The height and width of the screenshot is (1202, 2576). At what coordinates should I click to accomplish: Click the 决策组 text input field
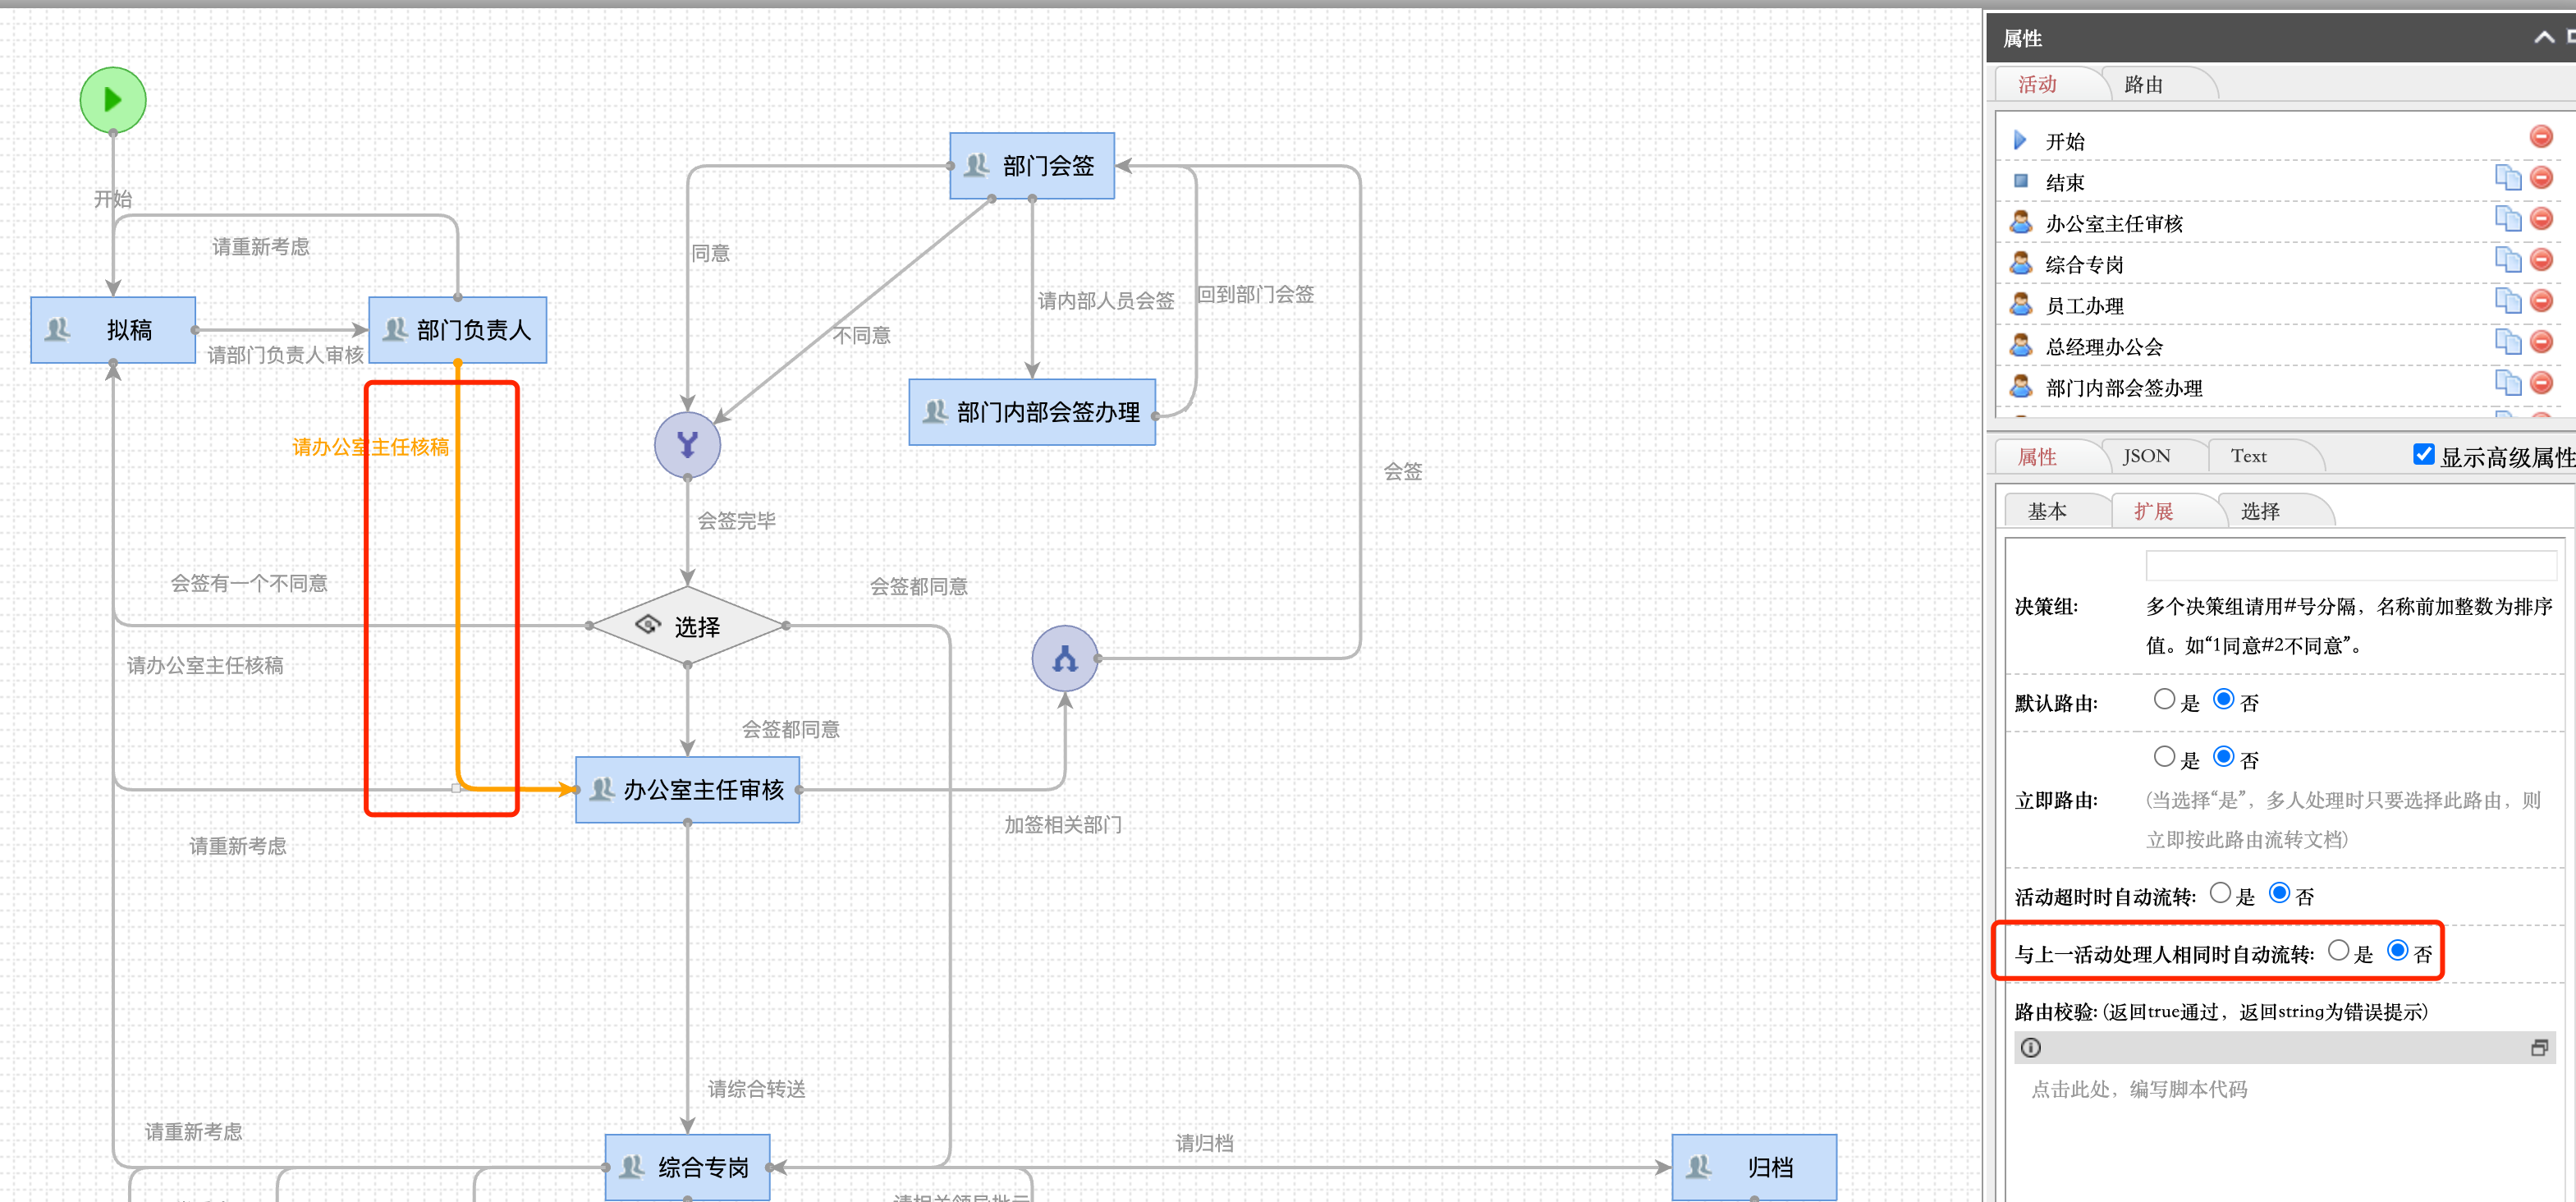2350,566
